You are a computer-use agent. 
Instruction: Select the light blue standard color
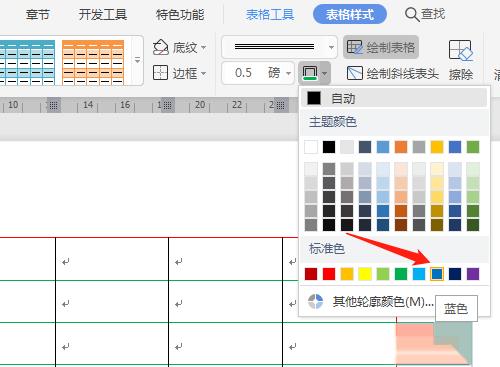(x=419, y=274)
